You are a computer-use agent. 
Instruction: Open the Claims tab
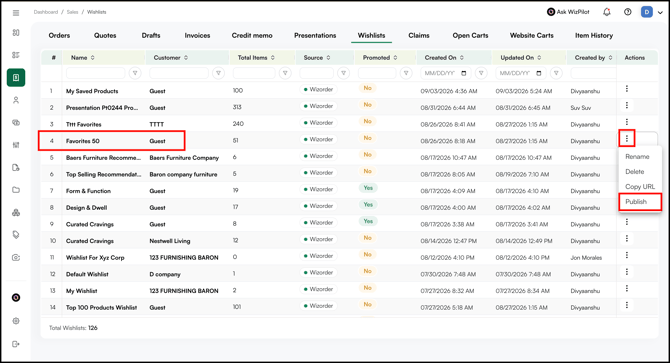pos(418,35)
